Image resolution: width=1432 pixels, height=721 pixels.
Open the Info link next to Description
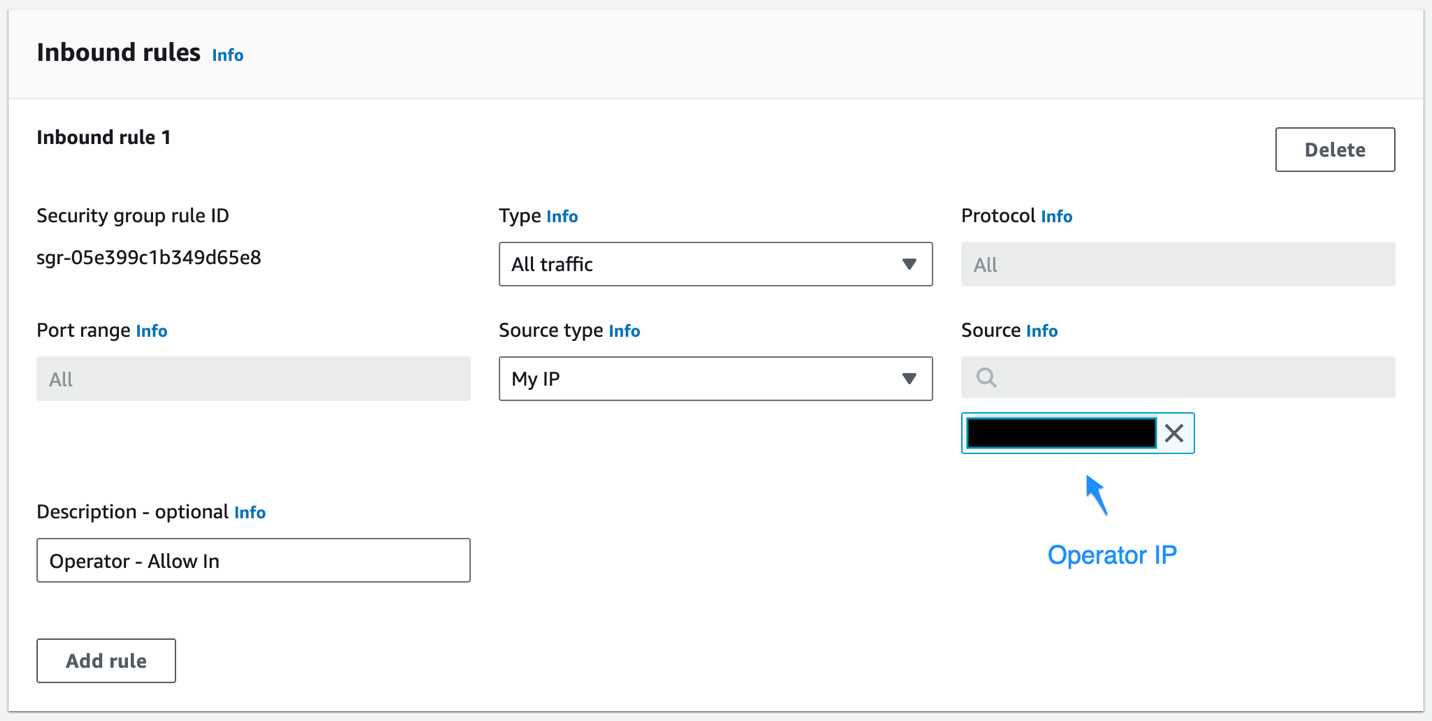(x=249, y=512)
